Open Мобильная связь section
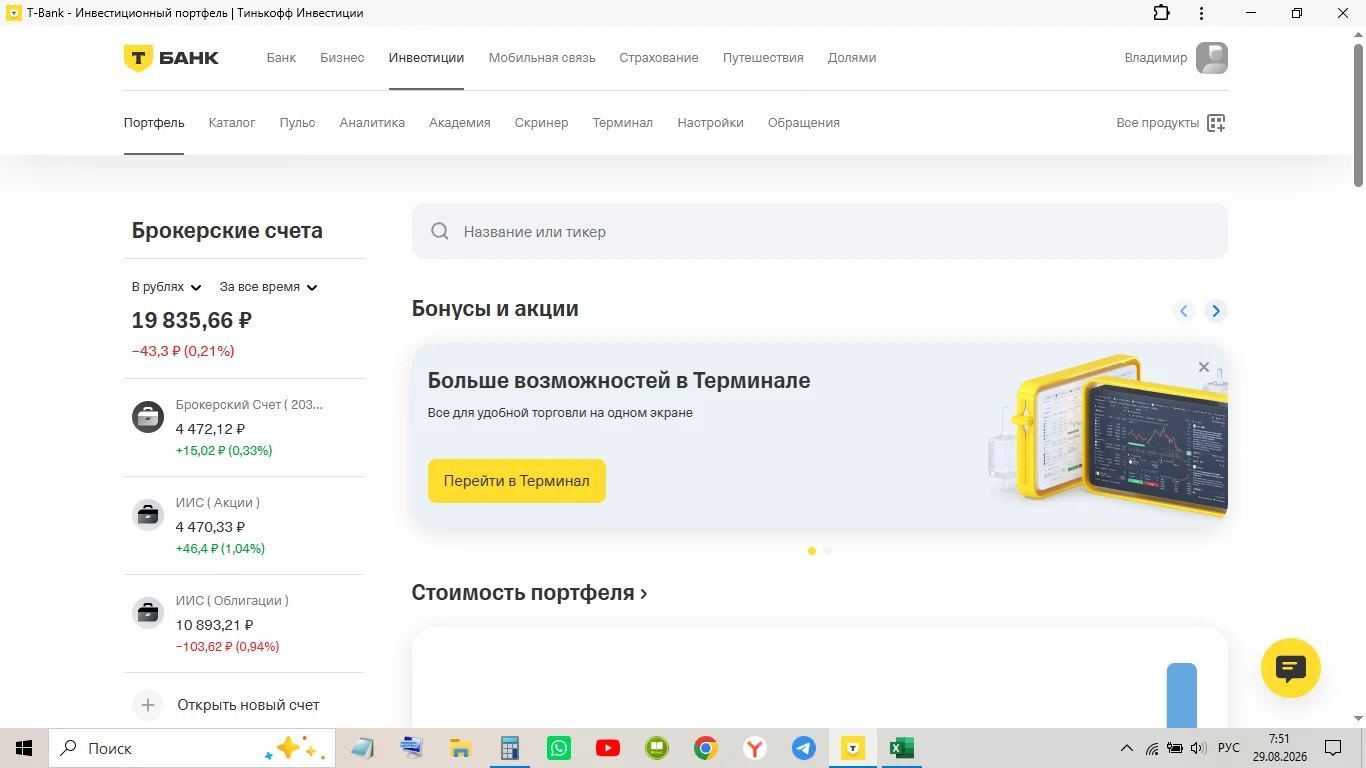The width and height of the screenshot is (1366, 768). (542, 58)
